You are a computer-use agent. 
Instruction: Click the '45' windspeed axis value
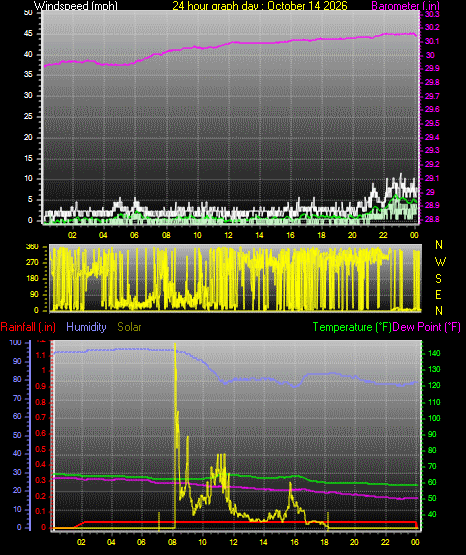(28, 34)
